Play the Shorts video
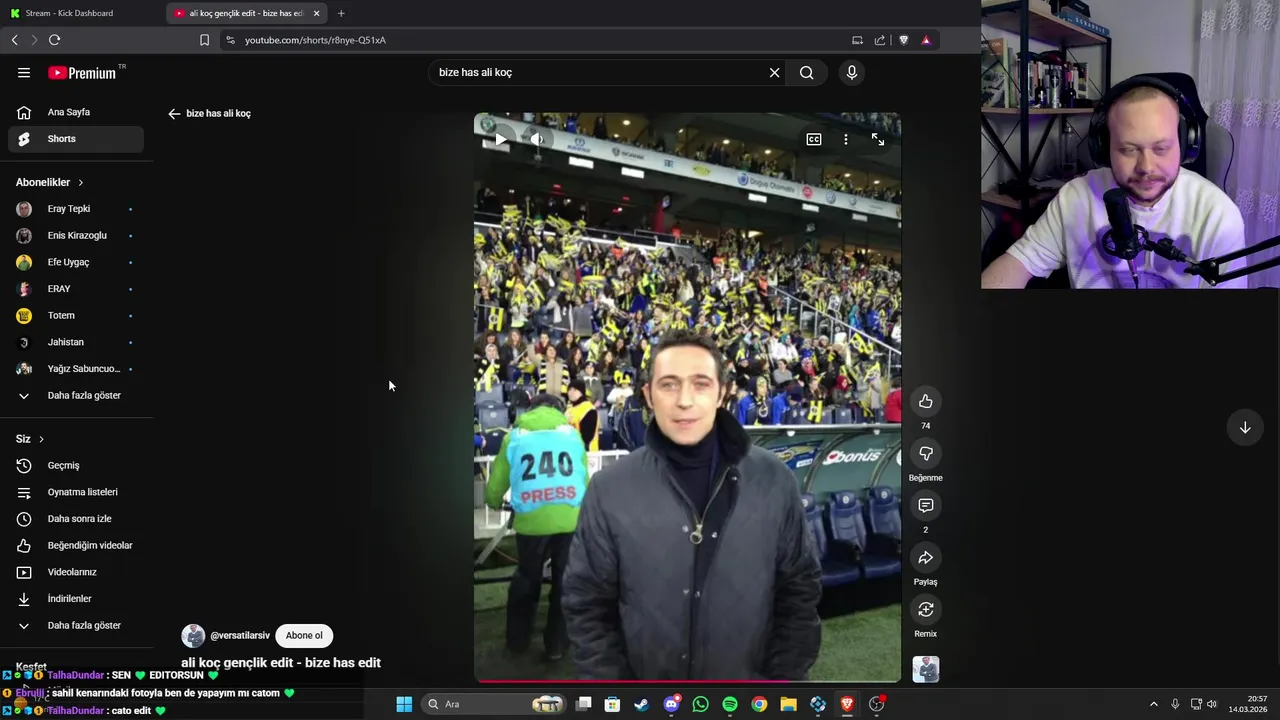Image resolution: width=1280 pixels, height=720 pixels. 500,139
